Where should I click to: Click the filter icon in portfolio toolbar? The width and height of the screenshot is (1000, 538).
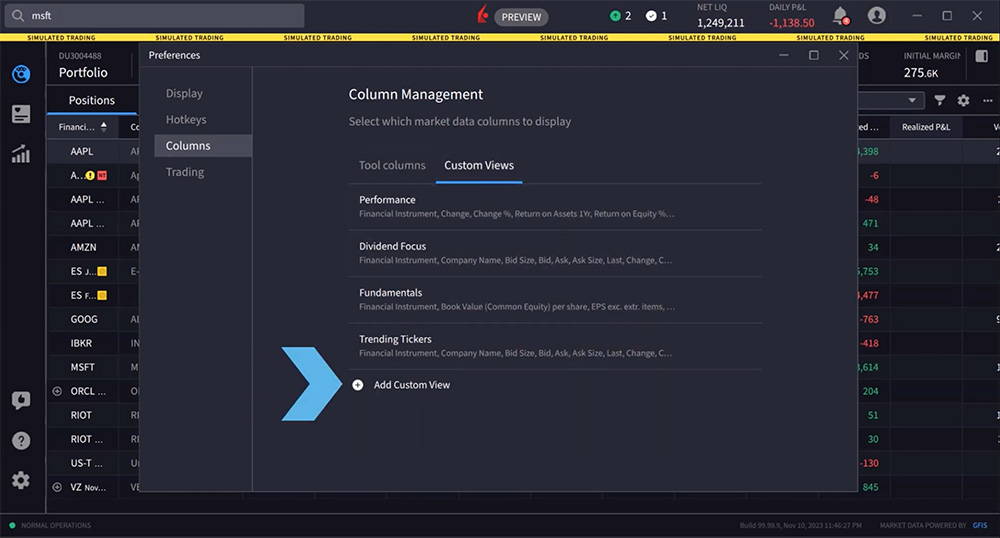click(x=940, y=100)
